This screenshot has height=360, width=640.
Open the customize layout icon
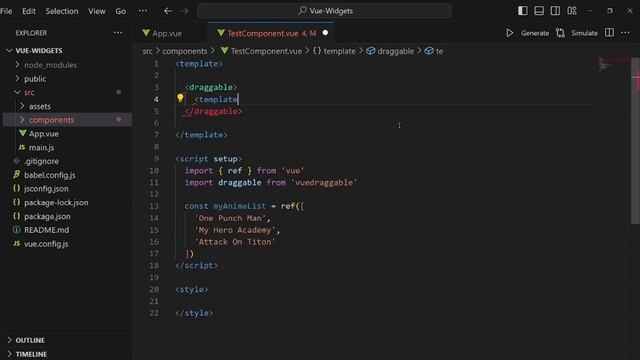tap(572, 11)
